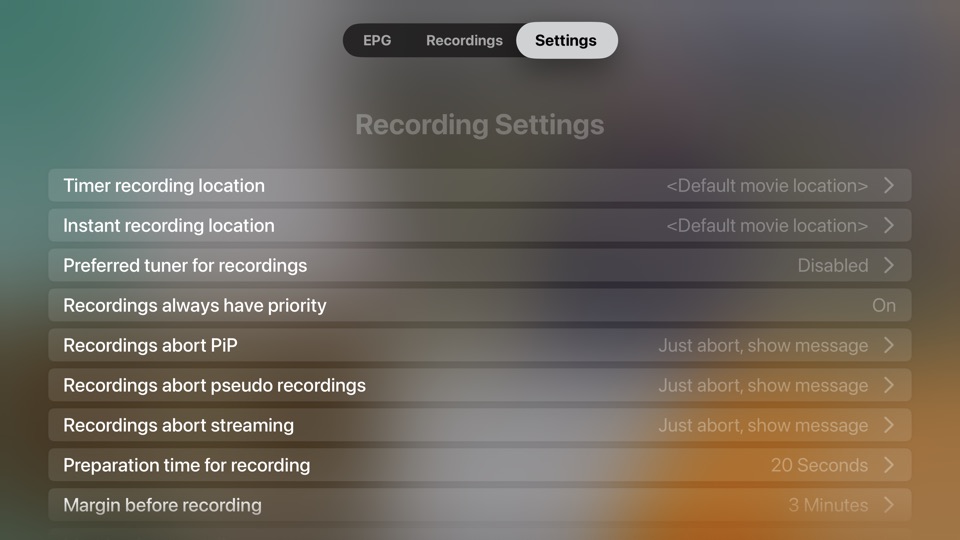Click Just abort value in PiP row

point(763,345)
